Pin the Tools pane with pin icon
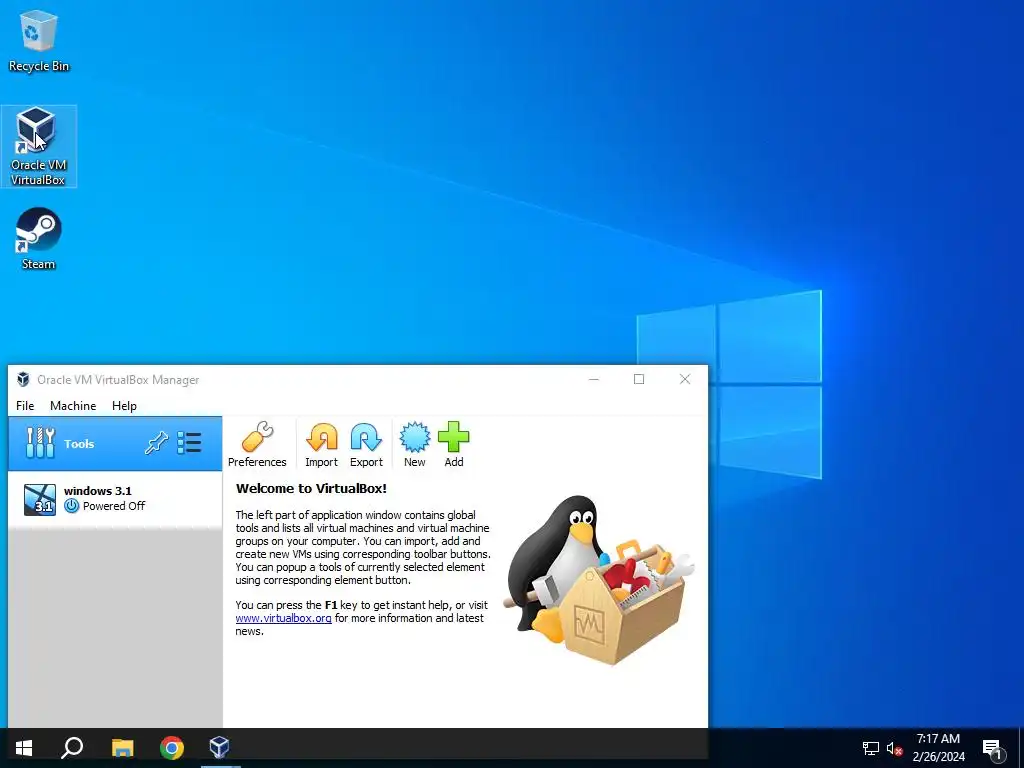The width and height of the screenshot is (1024, 768). click(x=156, y=443)
